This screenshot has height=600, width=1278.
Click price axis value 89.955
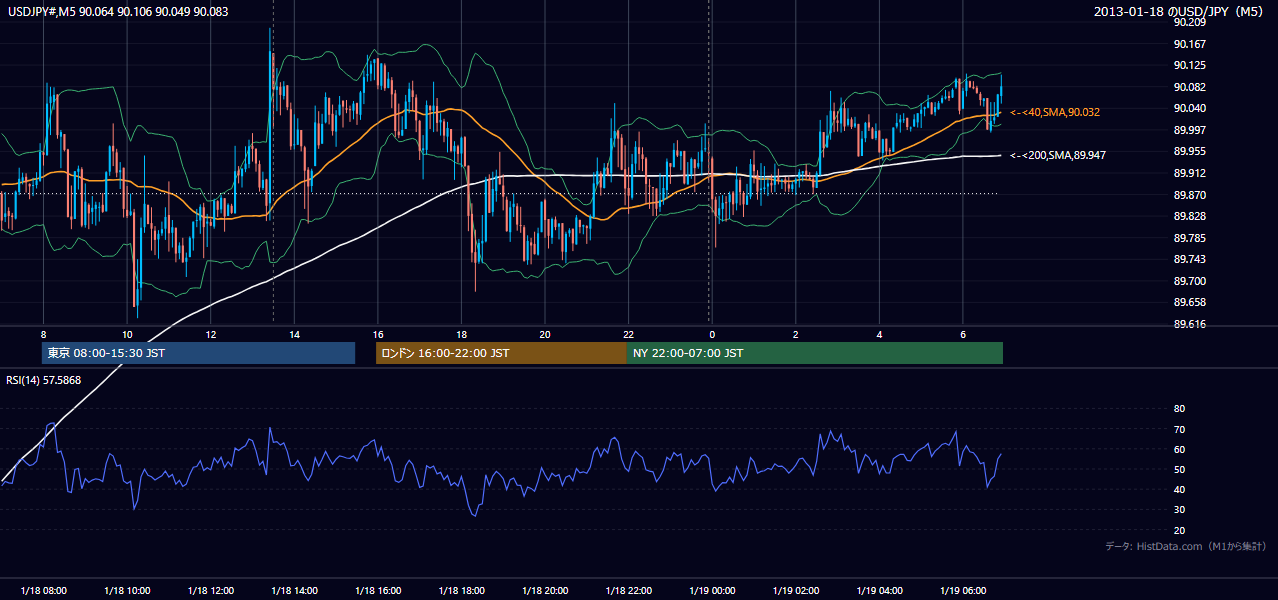click(x=1190, y=152)
